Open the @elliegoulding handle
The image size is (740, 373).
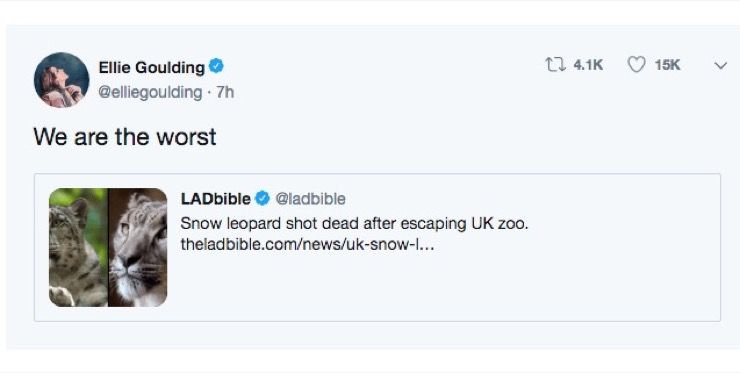tap(150, 92)
